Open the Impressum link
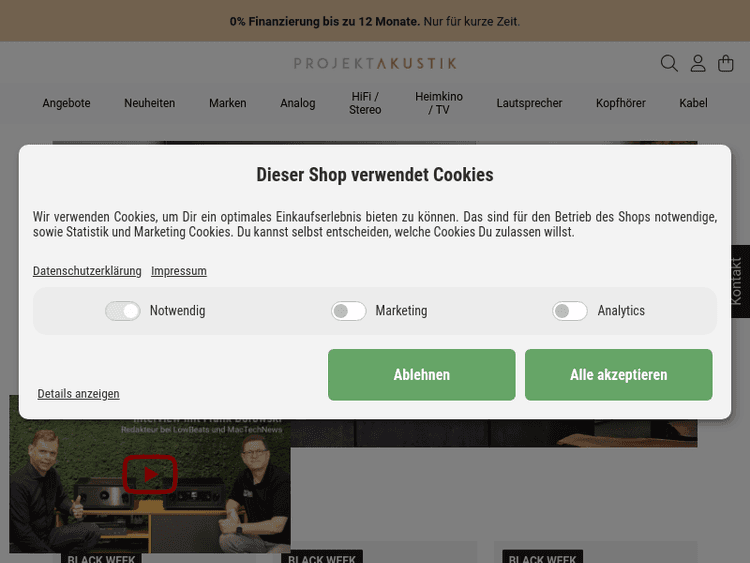Screen dimensions: 750x563 (179, 271)
